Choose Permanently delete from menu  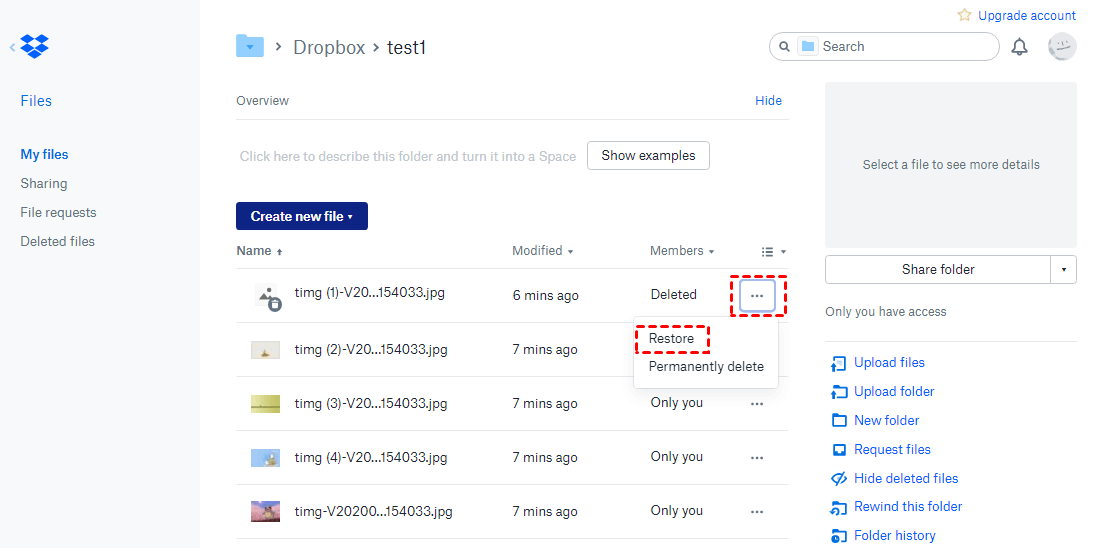[x=706, y=367]
